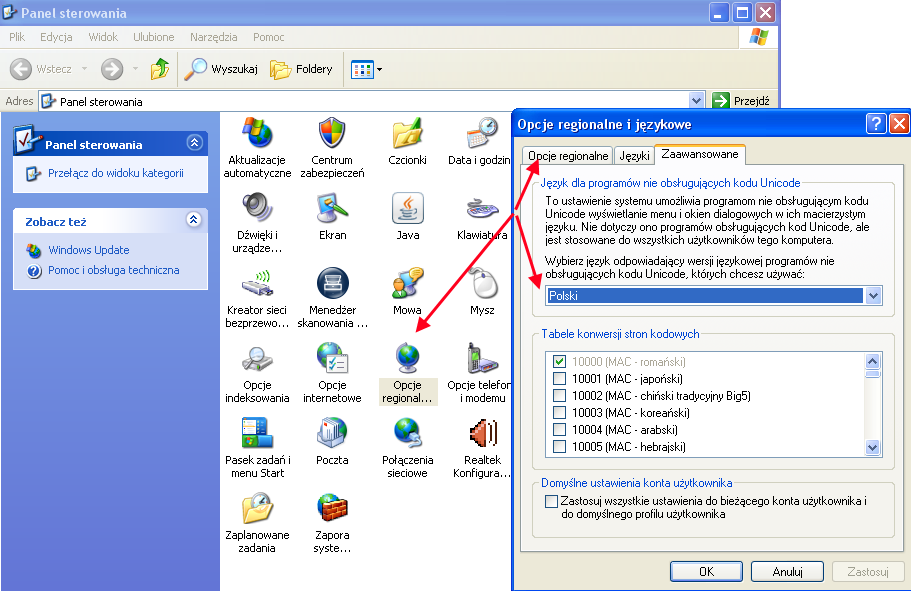Click the OK button
This screenshot has width=911, height=591.
point(706,572)
